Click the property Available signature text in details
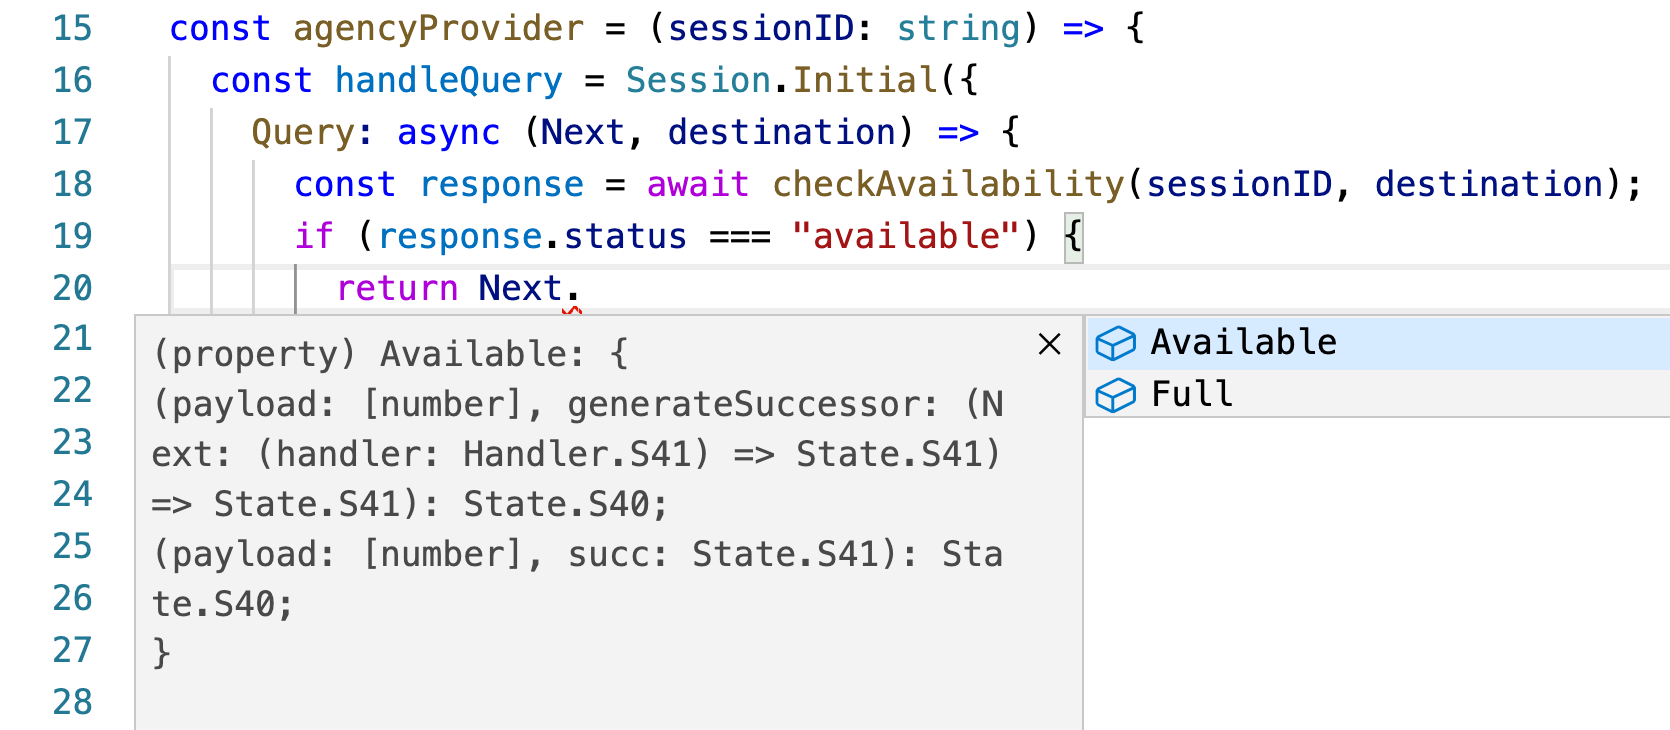This screenshot has height=730, width=1670. (x=390, y=354)
